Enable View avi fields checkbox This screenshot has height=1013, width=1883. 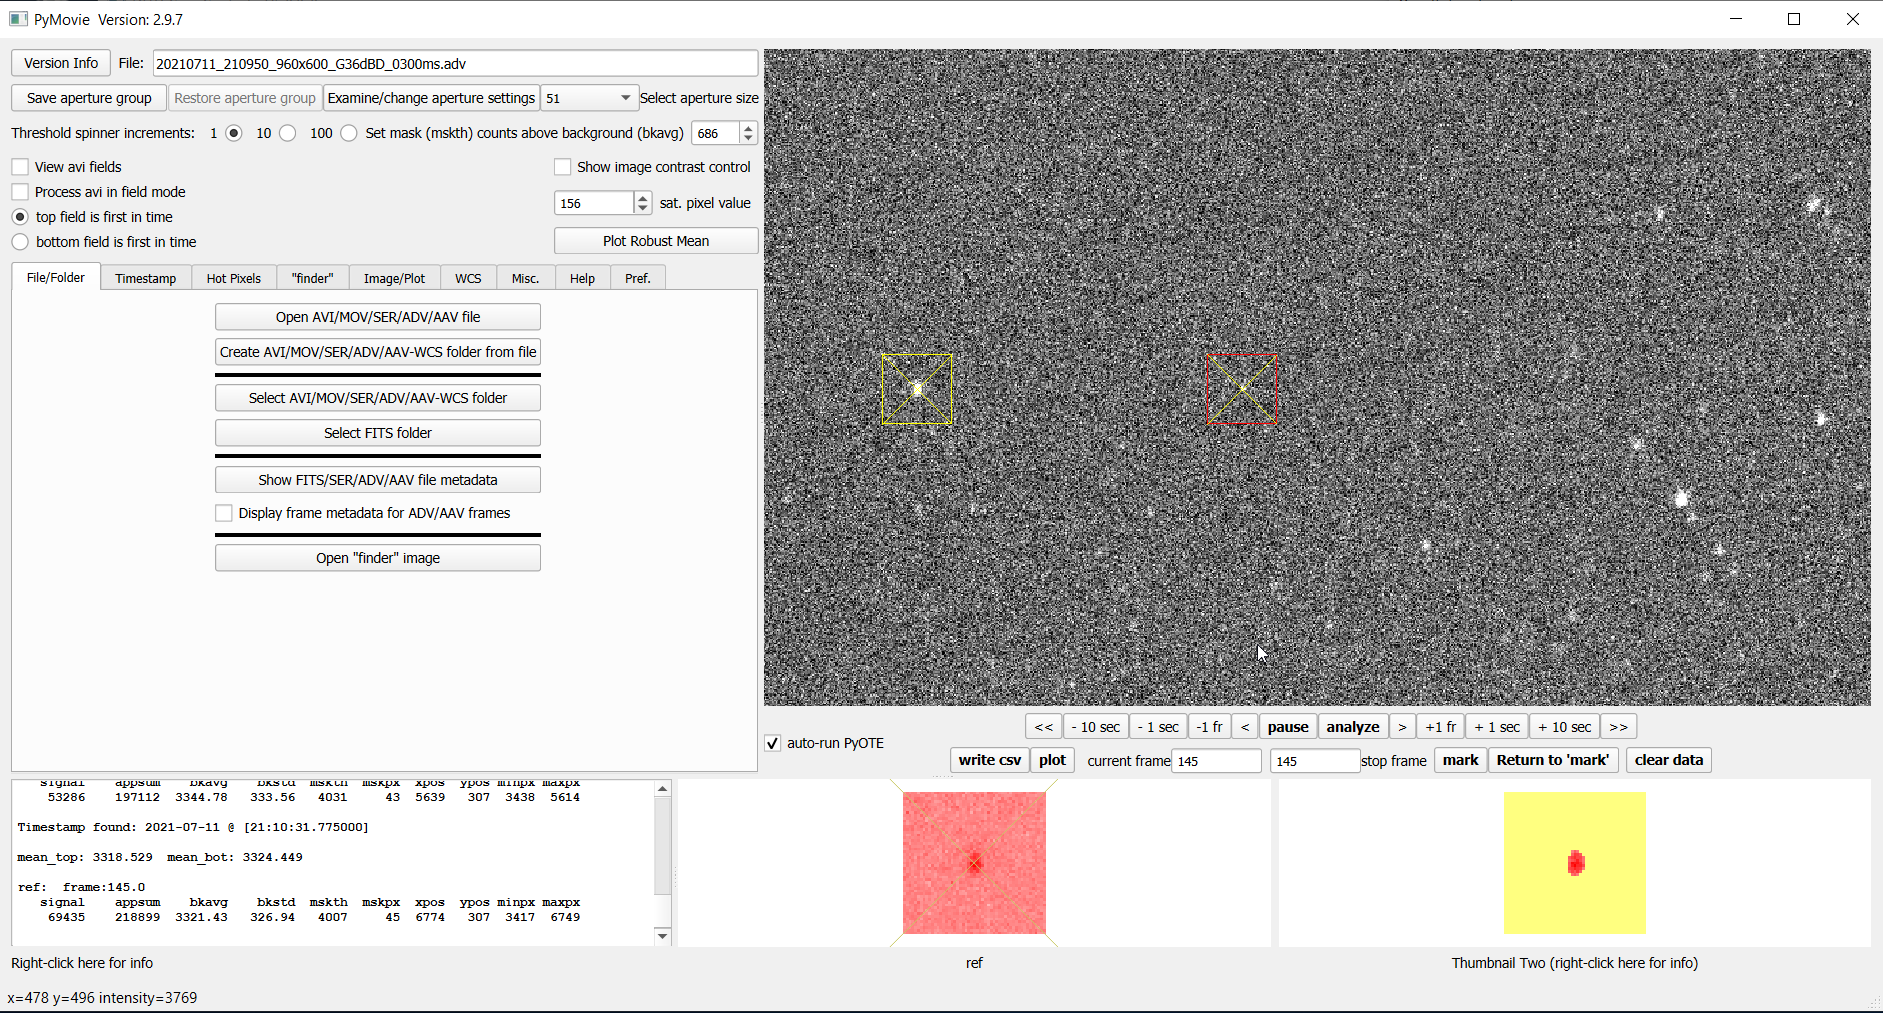pos(21,167)
